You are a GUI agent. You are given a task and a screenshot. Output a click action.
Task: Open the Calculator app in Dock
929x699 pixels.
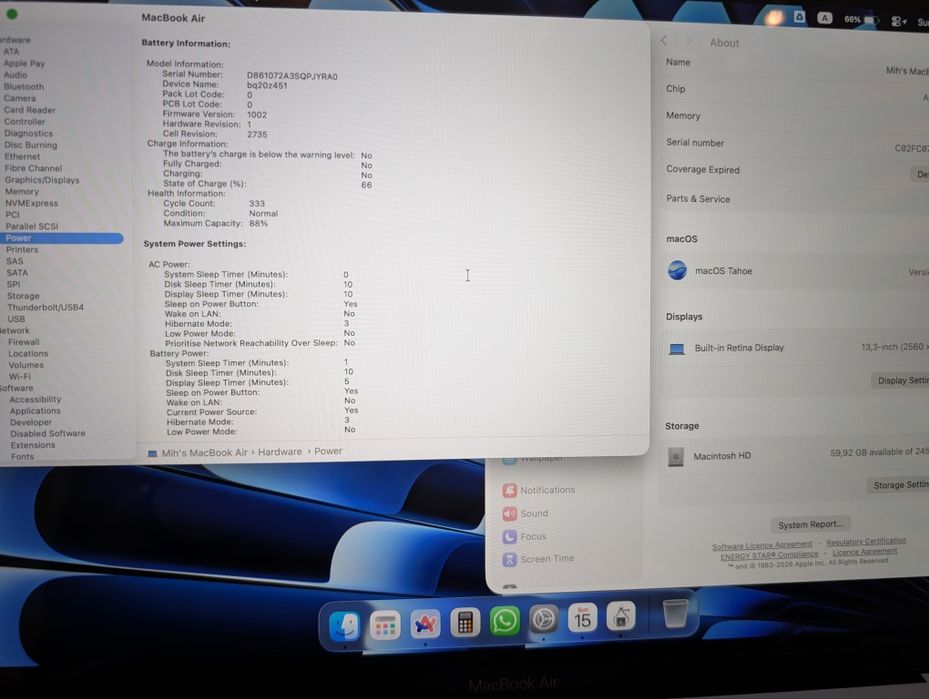point(465,623)
